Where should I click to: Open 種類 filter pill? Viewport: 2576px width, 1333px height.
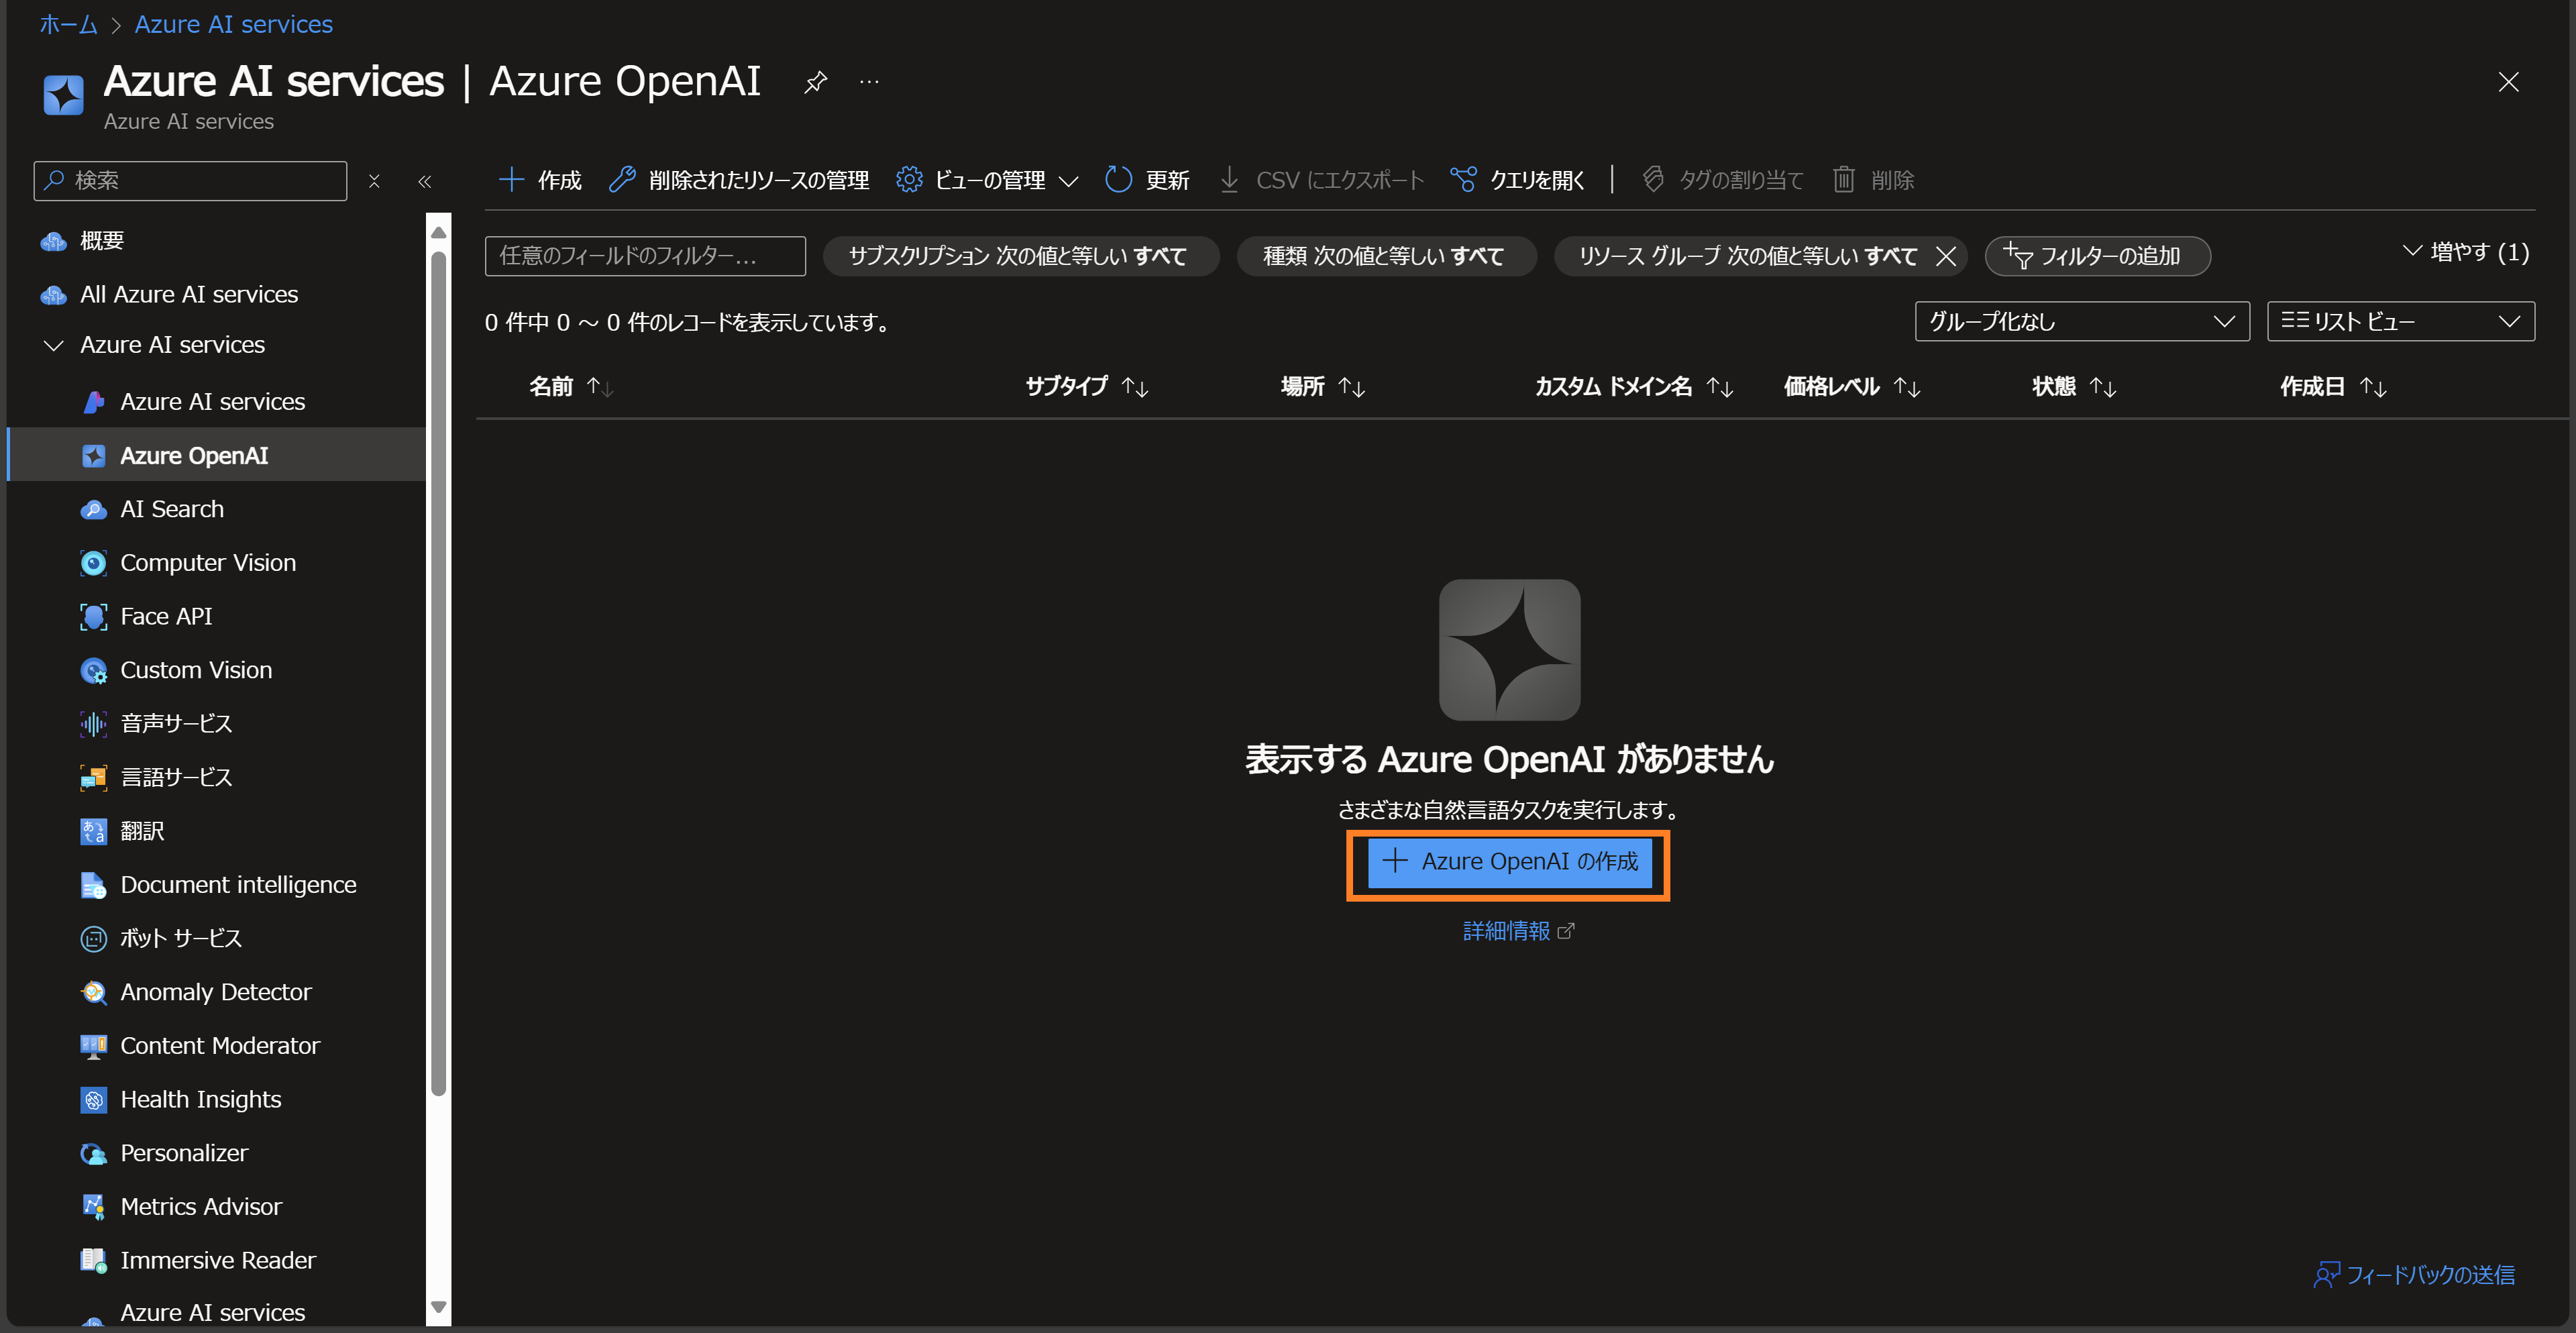pos(1386,256)
